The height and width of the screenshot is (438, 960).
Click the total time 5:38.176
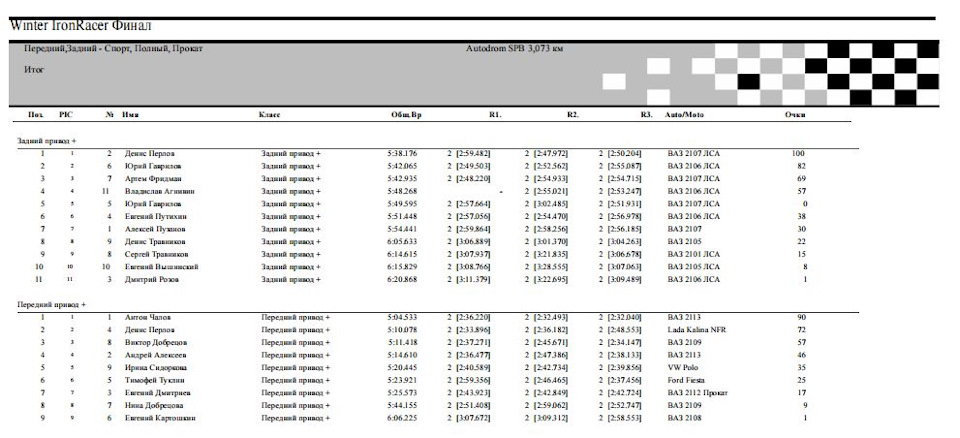(402, 154)
